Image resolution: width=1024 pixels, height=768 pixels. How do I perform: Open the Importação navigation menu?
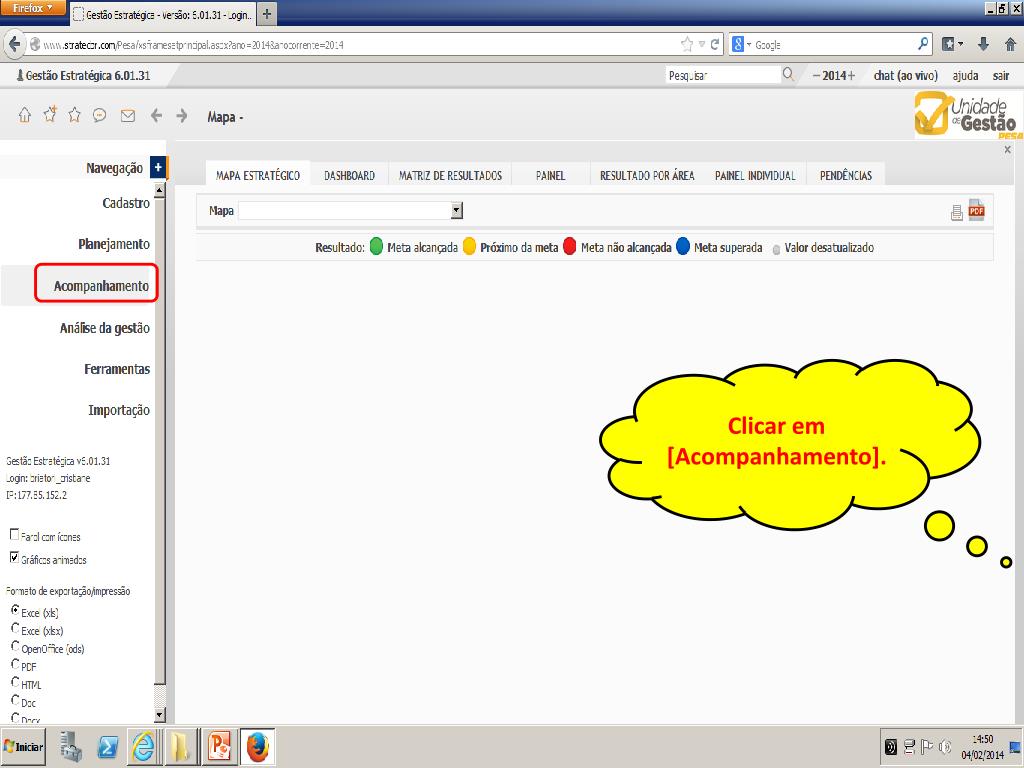tap(119, 410)
